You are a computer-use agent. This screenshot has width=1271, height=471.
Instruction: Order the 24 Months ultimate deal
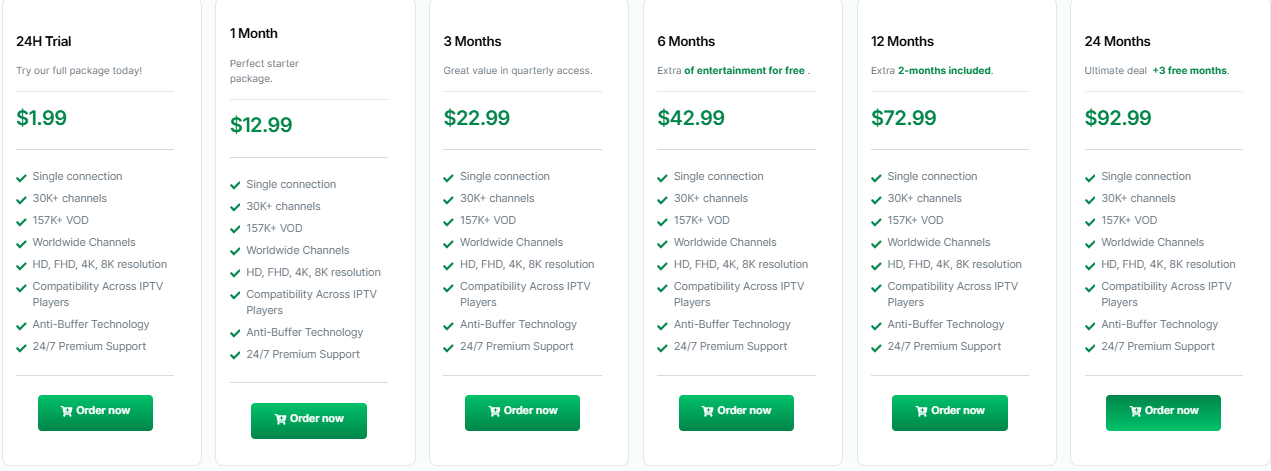tap(1163, 411)
